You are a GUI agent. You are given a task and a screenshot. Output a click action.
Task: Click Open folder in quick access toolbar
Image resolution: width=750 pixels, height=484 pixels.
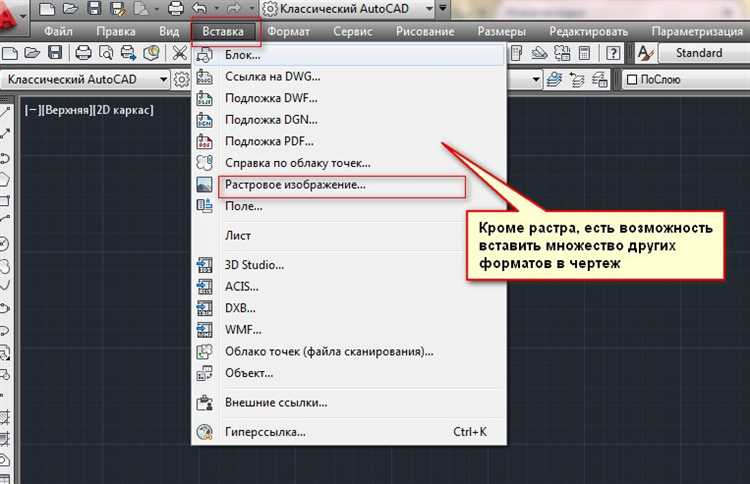(70, 8)
